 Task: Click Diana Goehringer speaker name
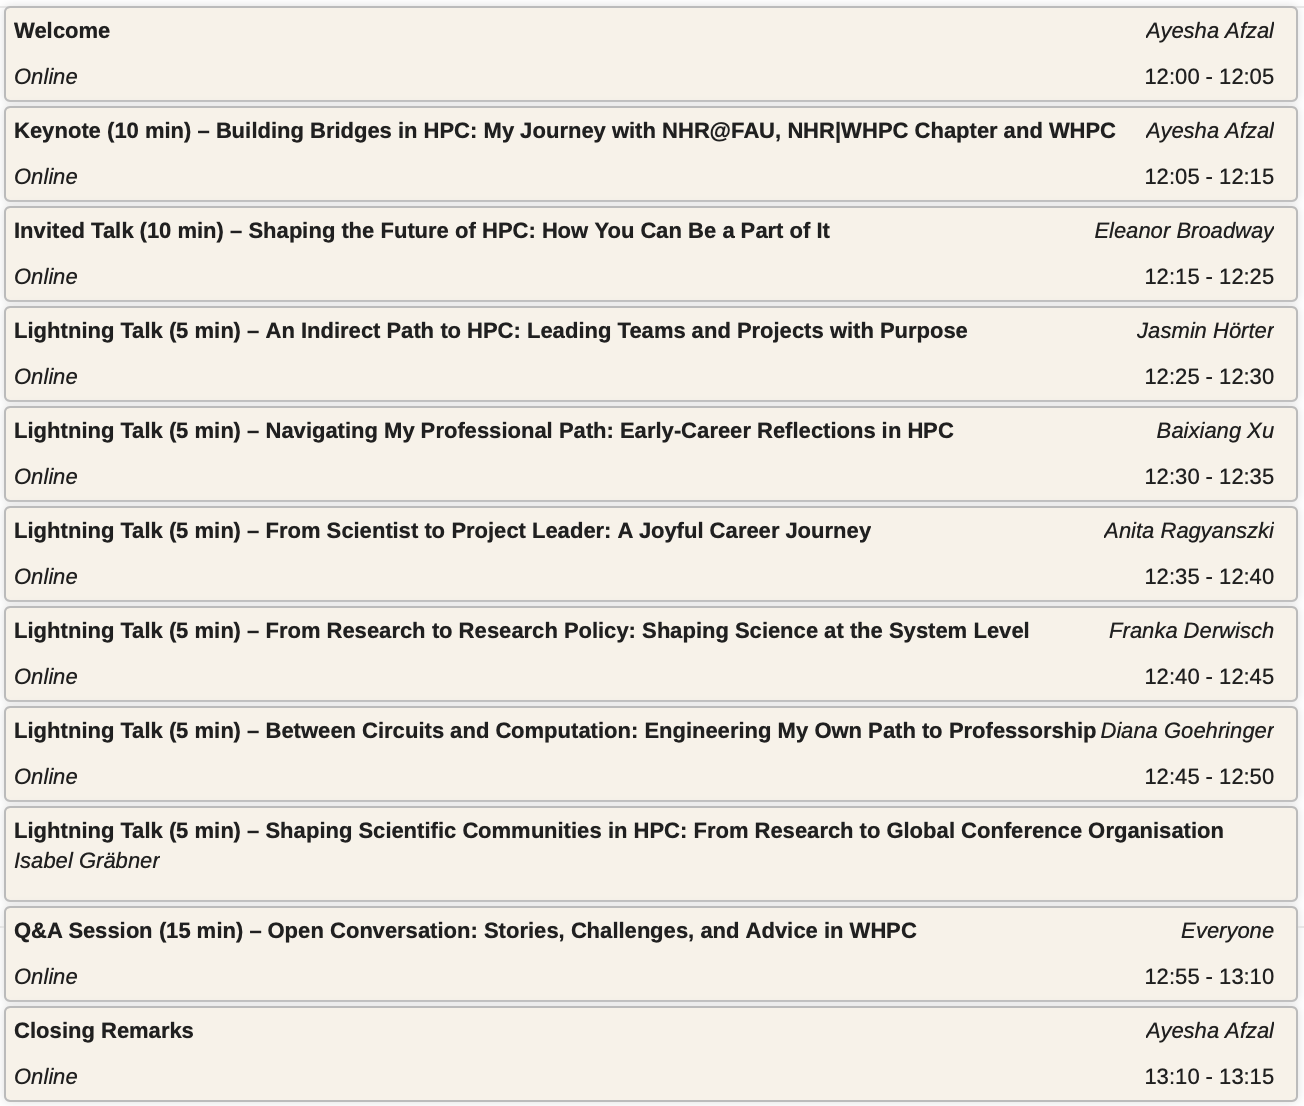tap(1186, 731)
